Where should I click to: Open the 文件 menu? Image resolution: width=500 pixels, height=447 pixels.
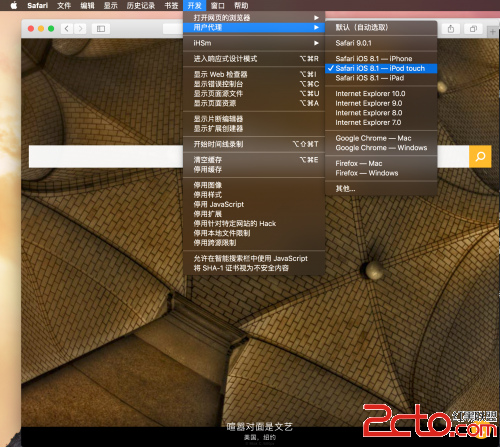[x=64, y=5]
